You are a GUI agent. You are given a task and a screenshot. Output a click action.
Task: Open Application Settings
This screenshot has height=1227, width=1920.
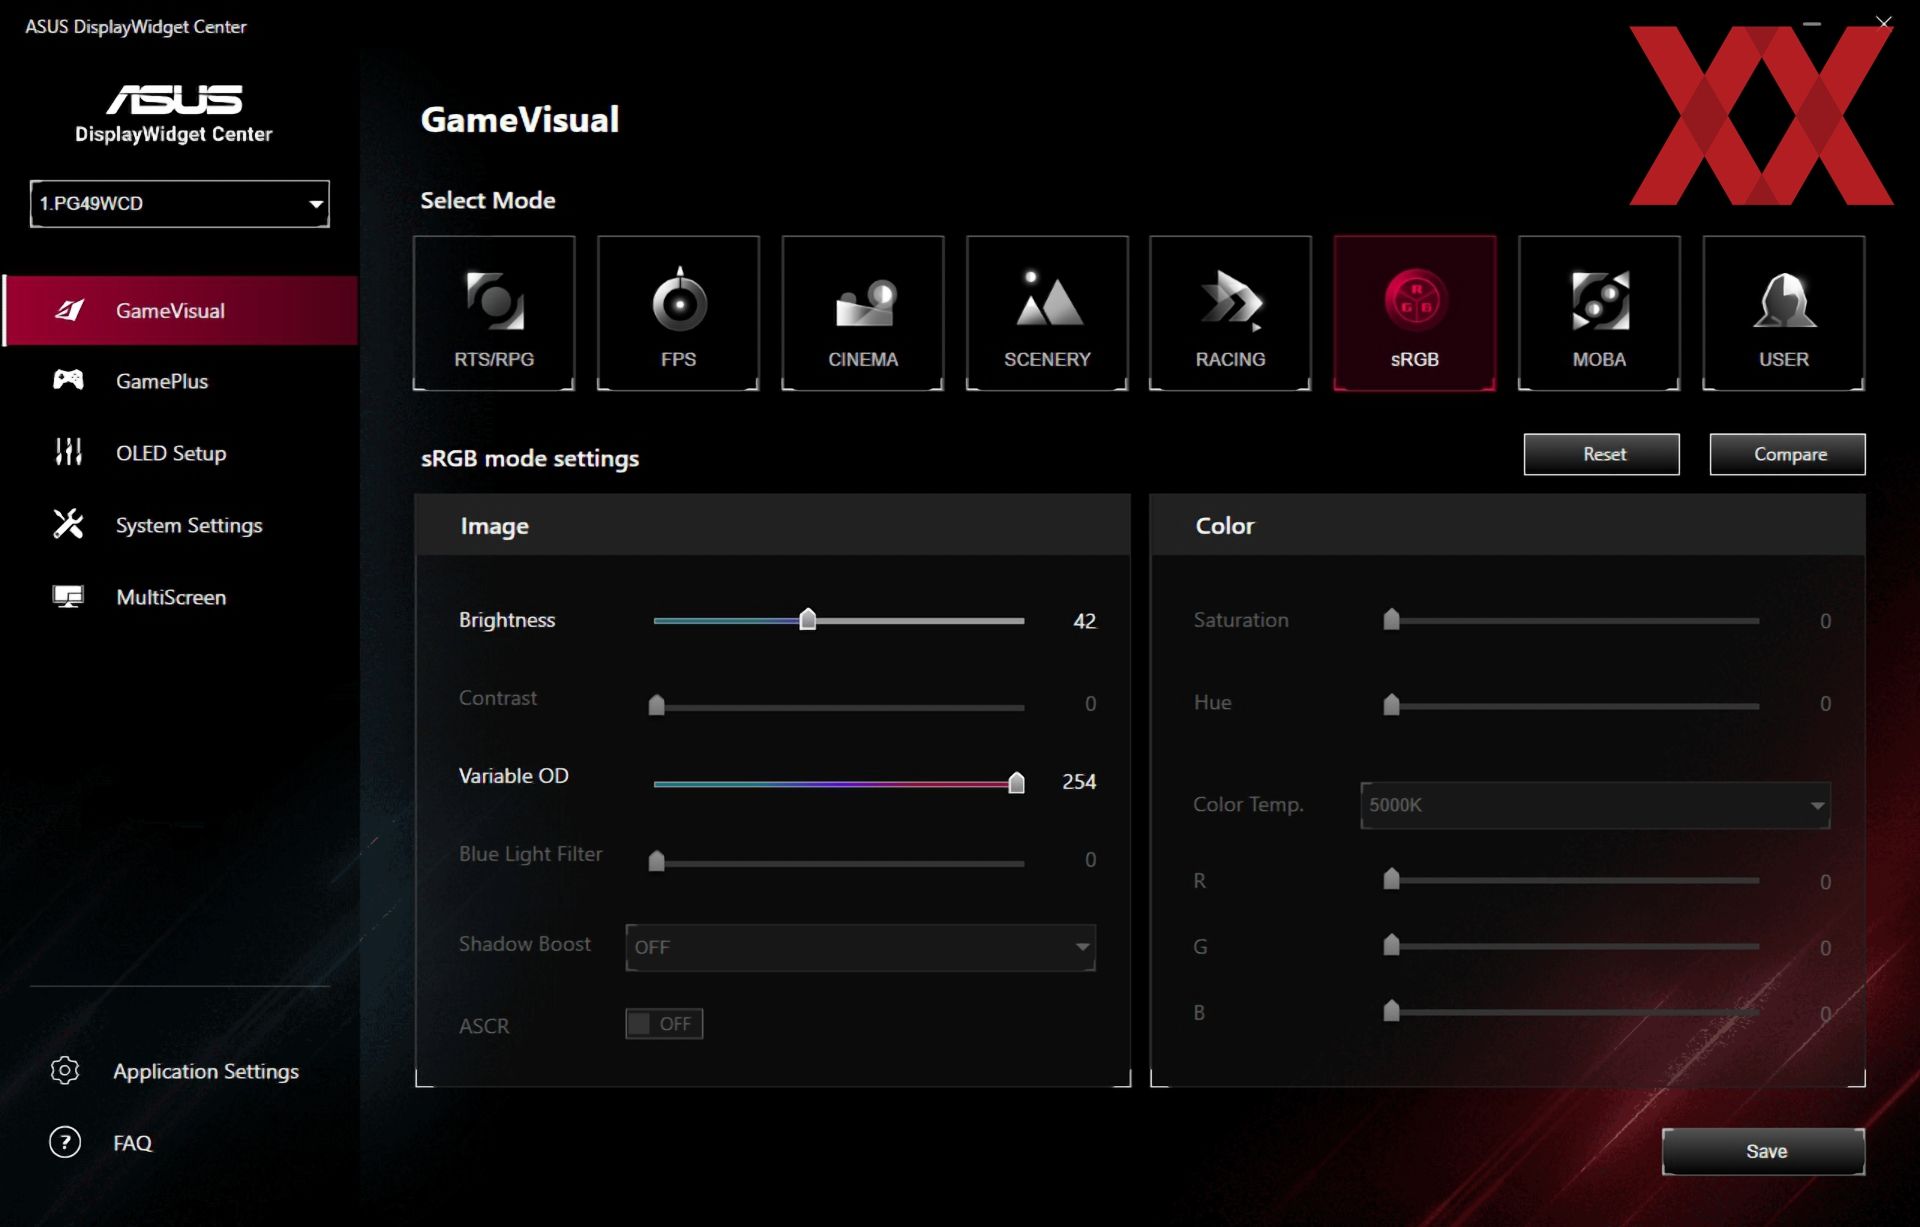tap(206, 1071)
